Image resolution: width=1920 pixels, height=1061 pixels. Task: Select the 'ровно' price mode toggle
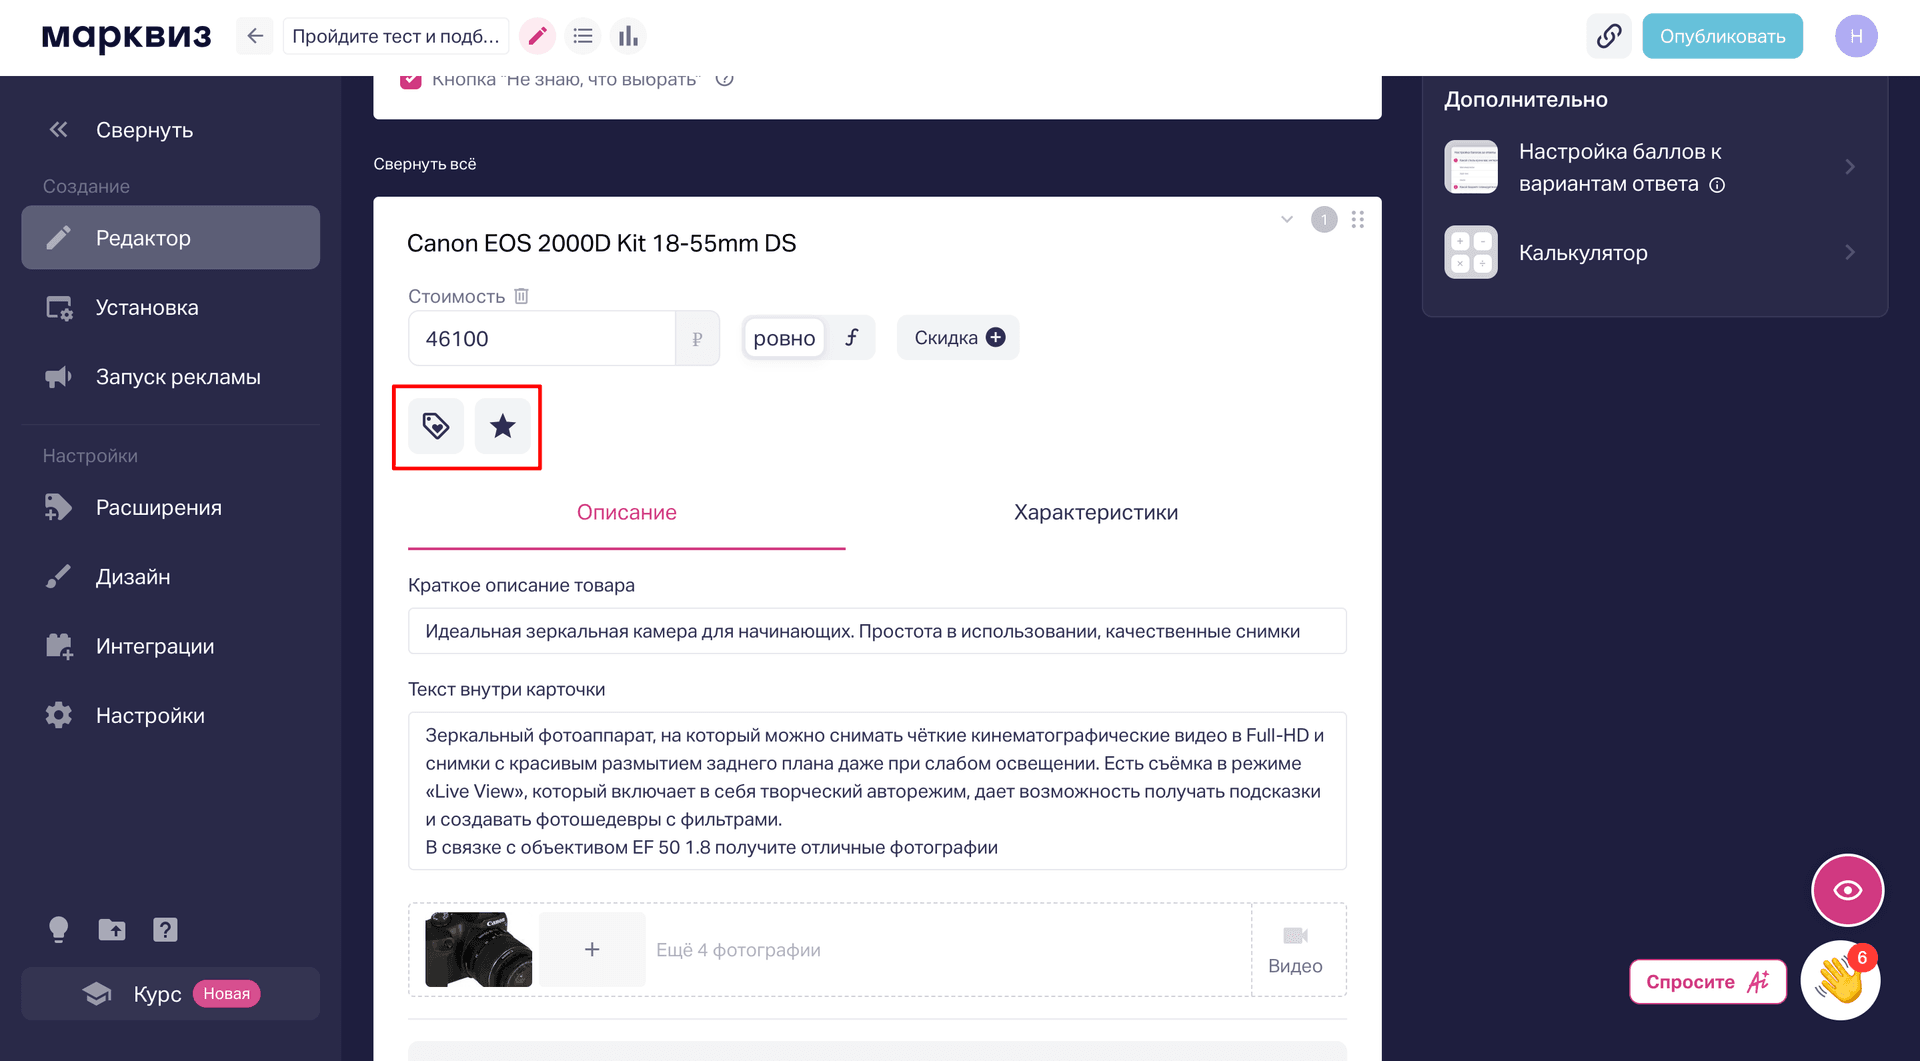point(784,338)
